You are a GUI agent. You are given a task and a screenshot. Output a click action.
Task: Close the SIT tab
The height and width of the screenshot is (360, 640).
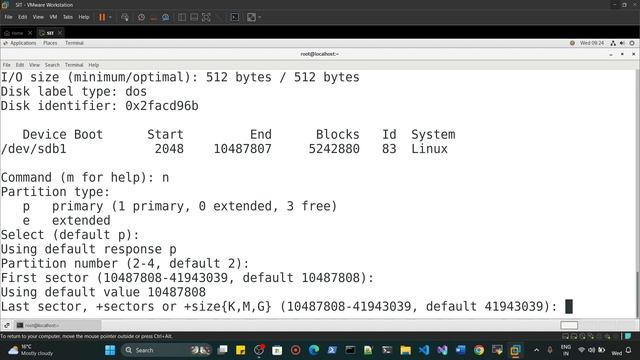click(60, 33)
